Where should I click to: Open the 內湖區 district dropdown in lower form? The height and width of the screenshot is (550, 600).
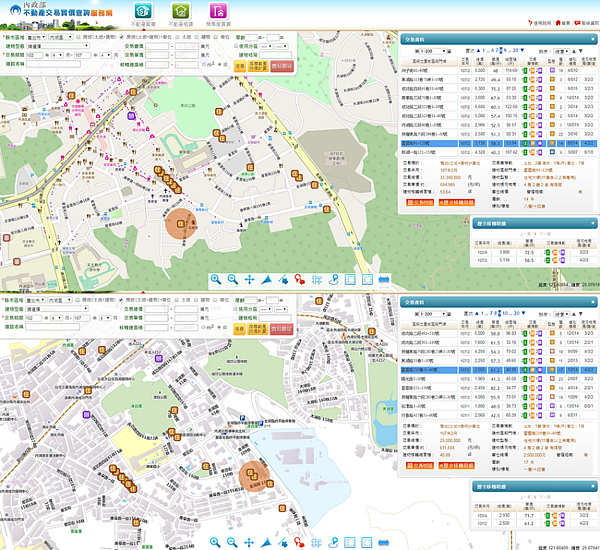pyautogui.click(x=60, y=300)
